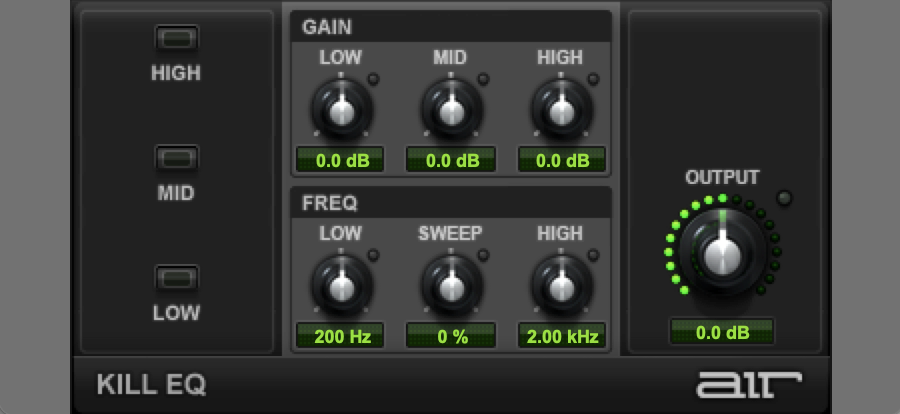Select the Output 0.0 dB value field

(x=721, y=332)
